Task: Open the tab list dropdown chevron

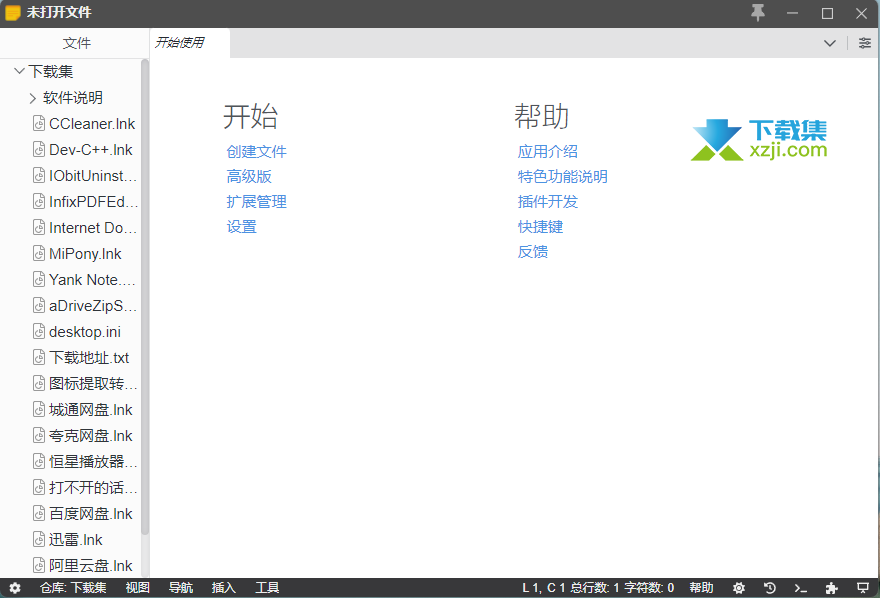Action: click(829, 43)
